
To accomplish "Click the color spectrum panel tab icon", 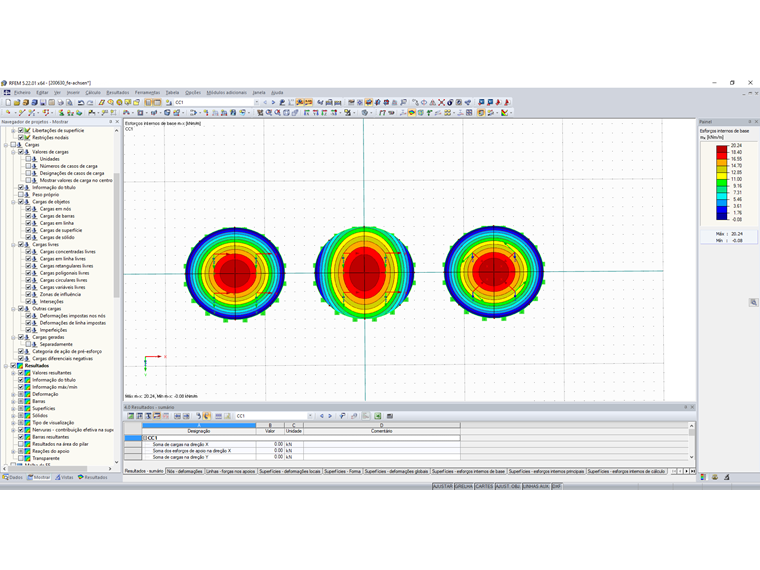I will pyautogui.click(x=703, y=477).
